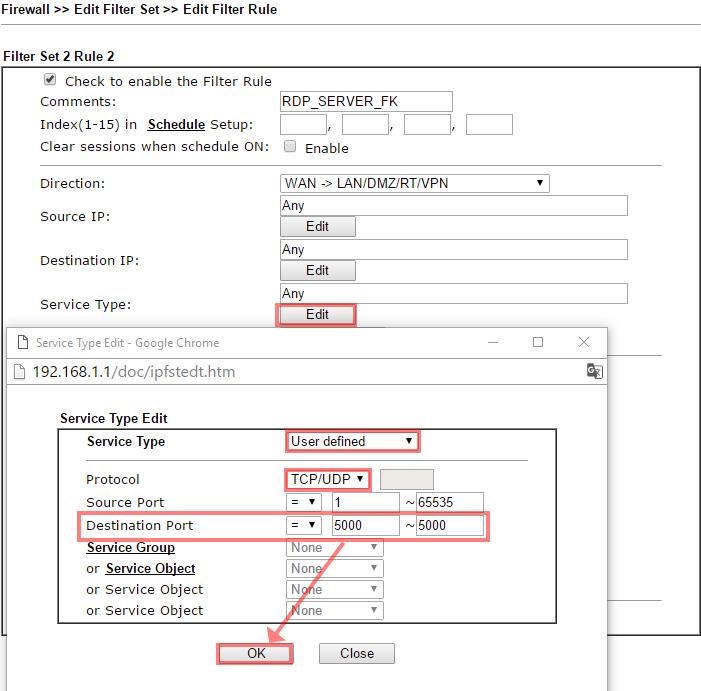
Task: Click OK to save service type
Action: (x=256, y=653)
